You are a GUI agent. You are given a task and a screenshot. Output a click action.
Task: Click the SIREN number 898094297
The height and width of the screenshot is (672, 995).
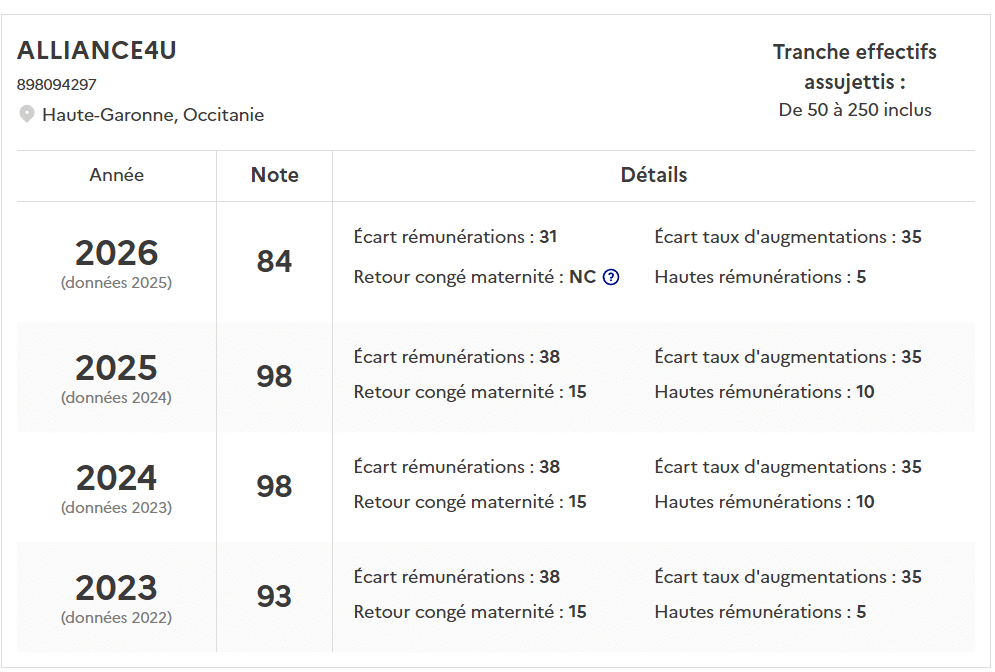pyautogui.click(x=57, y=85)
